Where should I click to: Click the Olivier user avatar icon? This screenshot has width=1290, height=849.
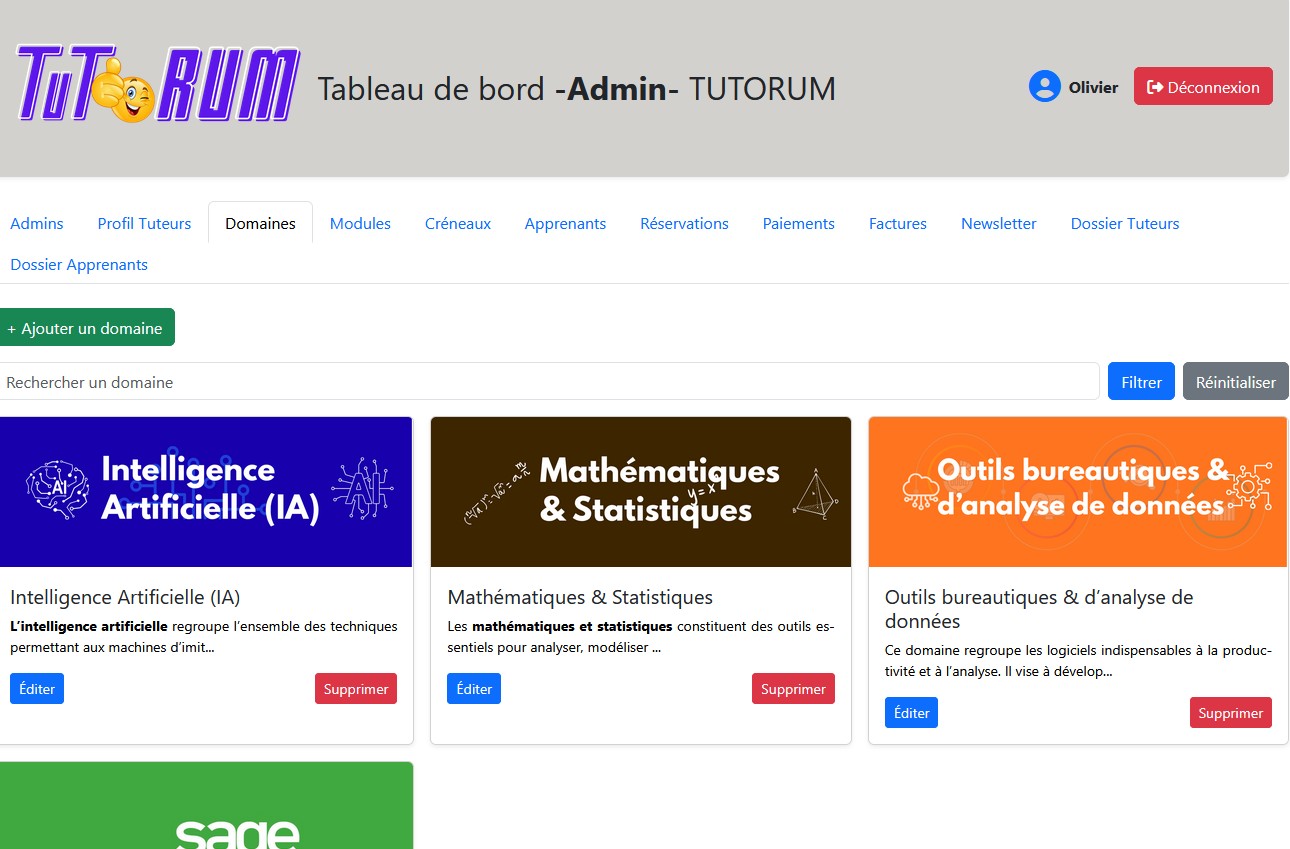1044,87
